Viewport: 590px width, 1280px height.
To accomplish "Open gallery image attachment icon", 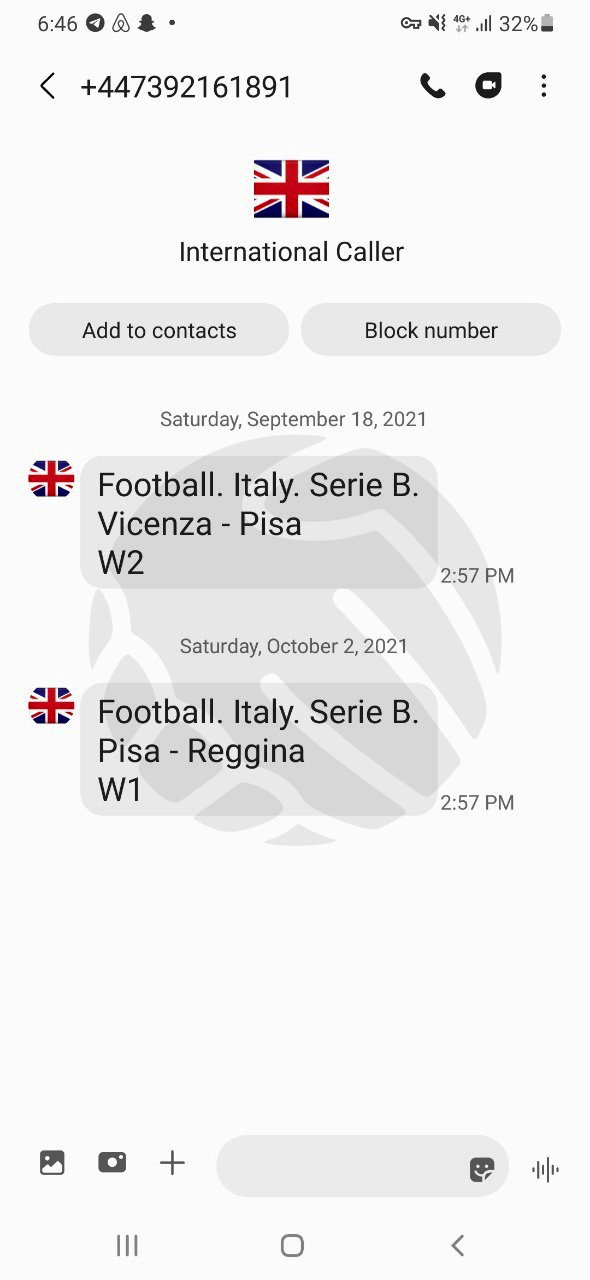I will 52,1163.
